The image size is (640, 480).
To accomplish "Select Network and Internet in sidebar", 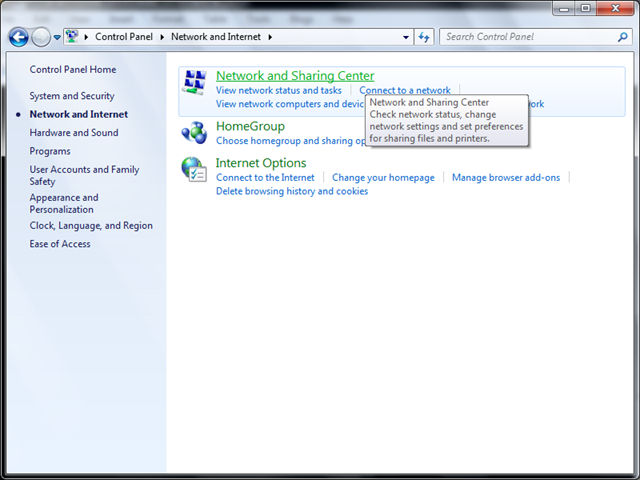I will click(78, 114).
